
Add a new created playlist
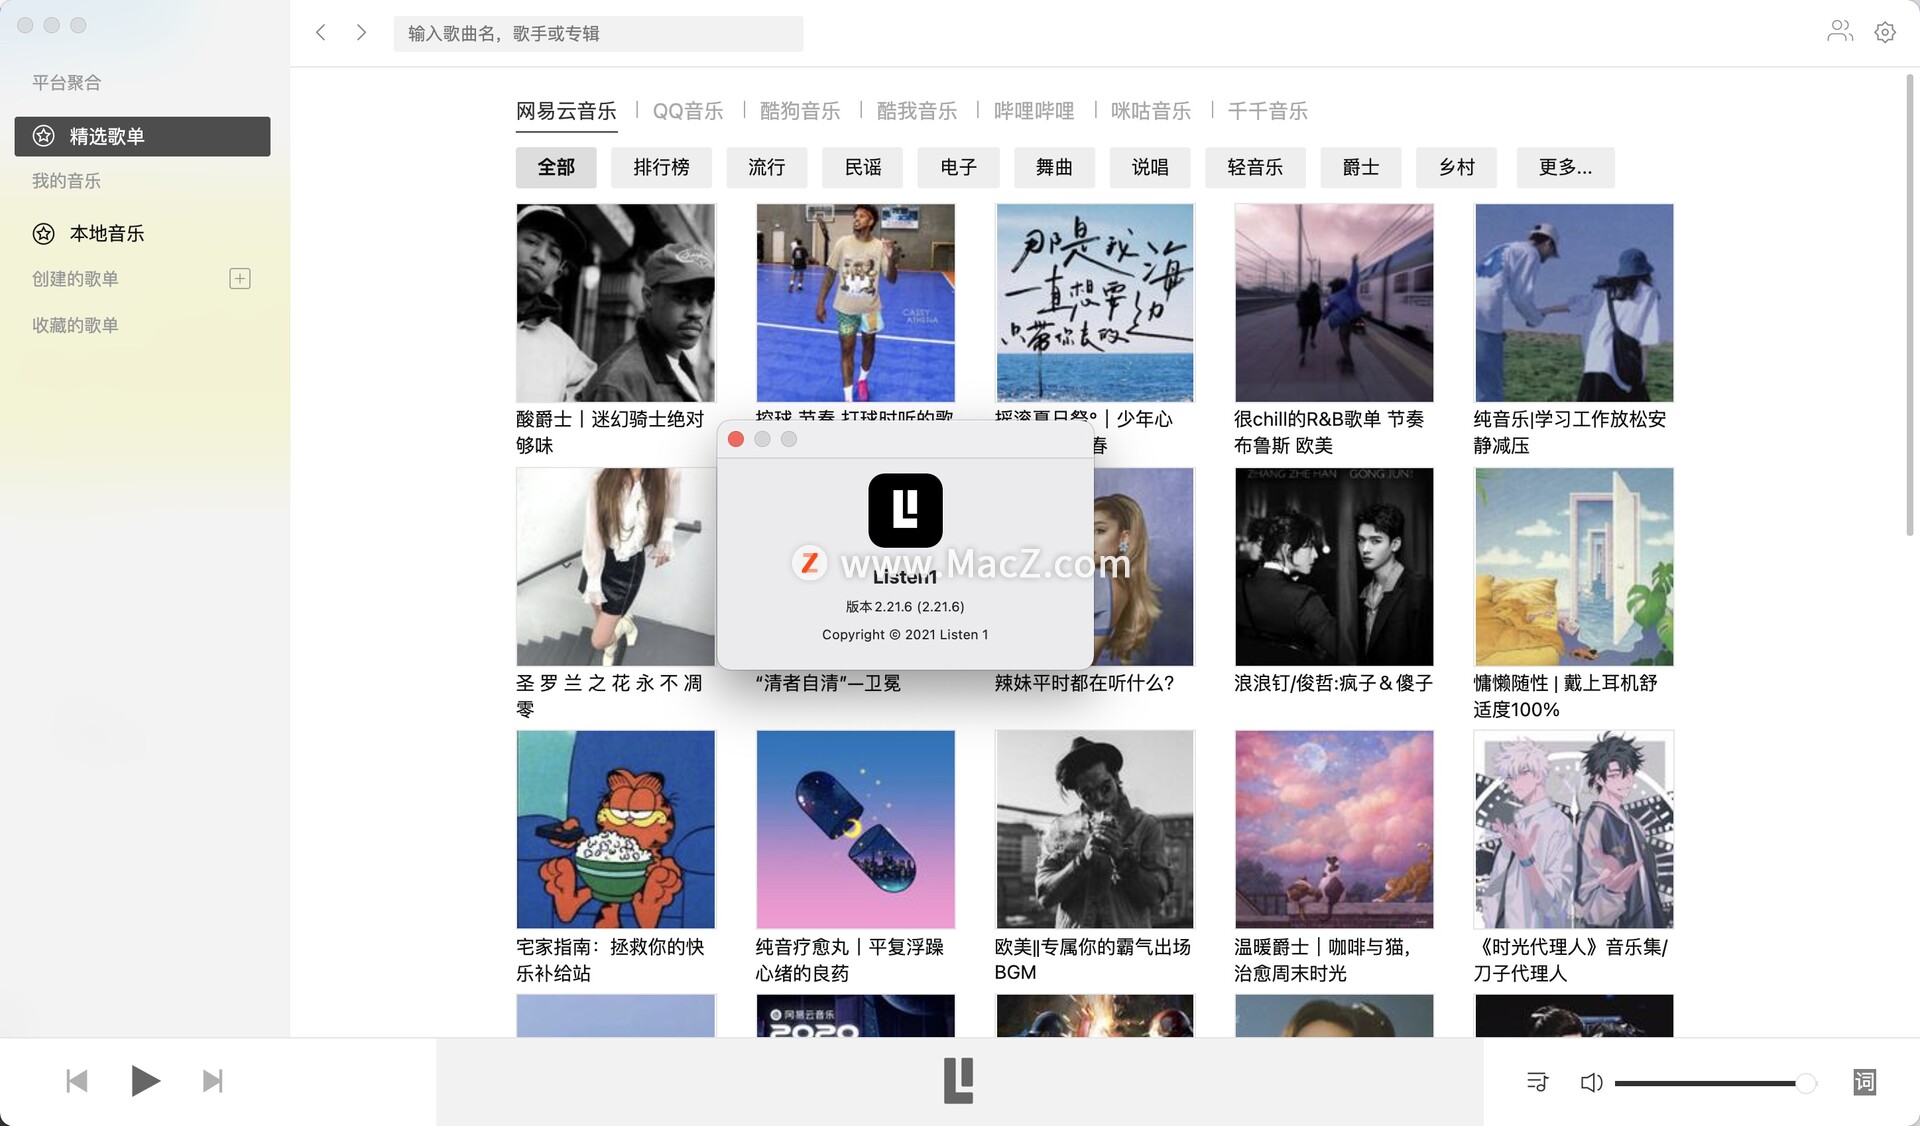(x=240, y=279)
